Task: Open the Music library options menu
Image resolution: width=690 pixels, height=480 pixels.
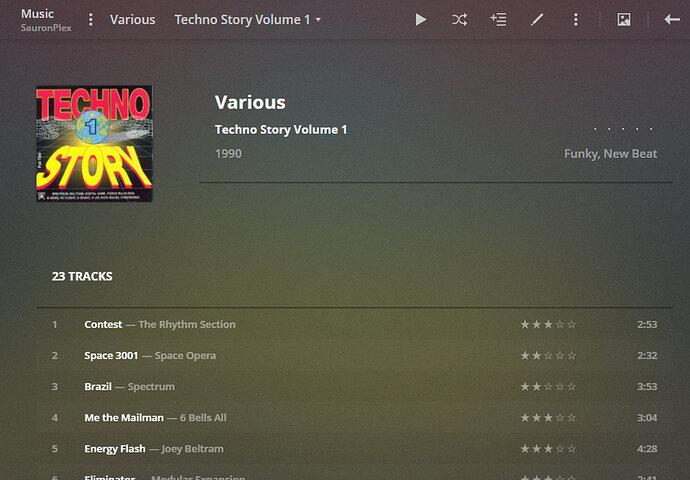Action: pos(91,20)
